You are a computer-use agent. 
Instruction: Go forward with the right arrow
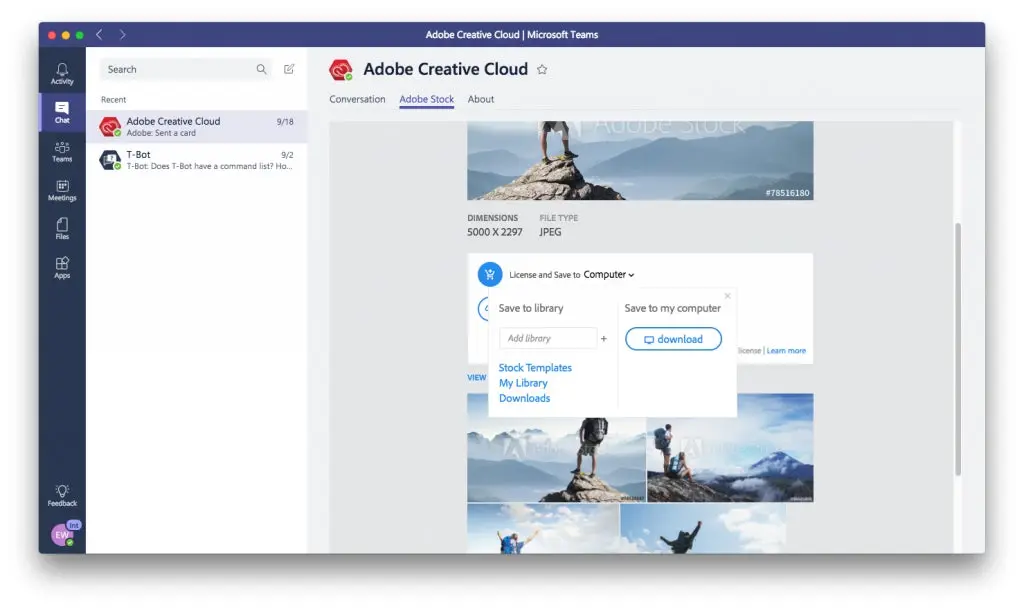point(122,35)
